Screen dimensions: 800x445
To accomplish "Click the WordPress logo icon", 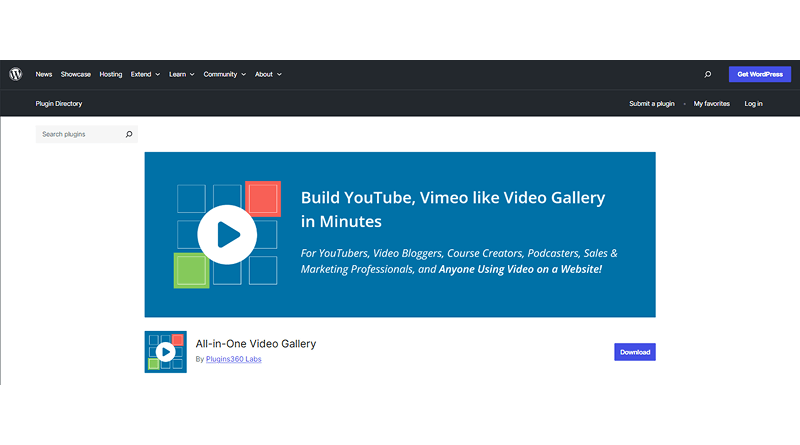I will click(x=16, y=75).
